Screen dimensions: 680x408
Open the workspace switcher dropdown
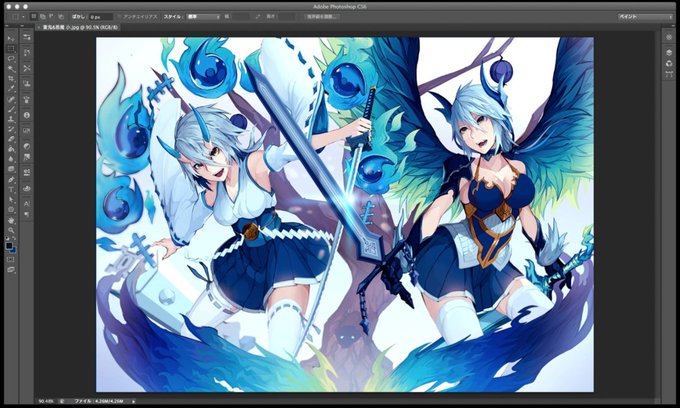coord(645,16)
